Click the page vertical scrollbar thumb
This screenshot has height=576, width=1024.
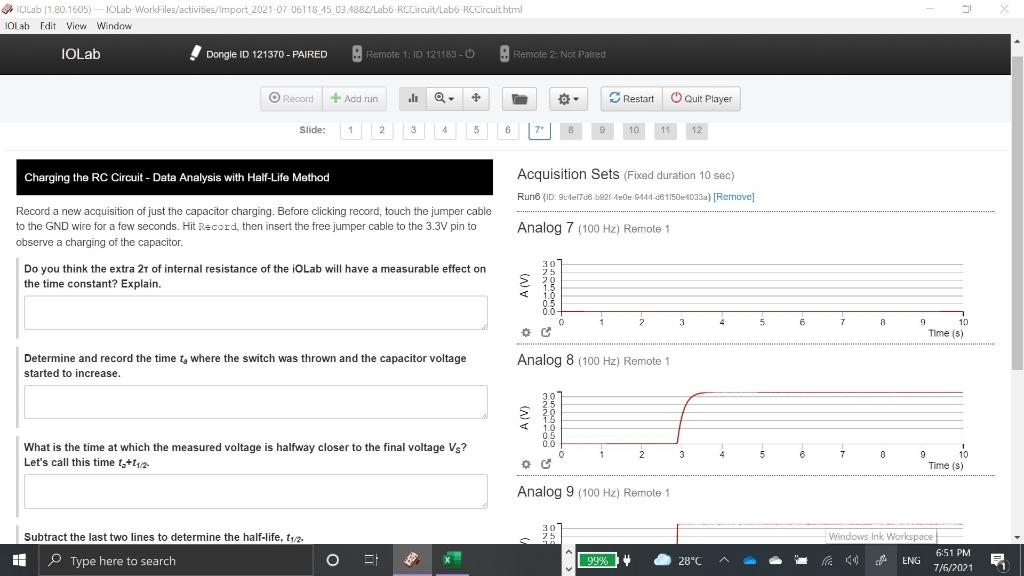tap(1017, 213)
